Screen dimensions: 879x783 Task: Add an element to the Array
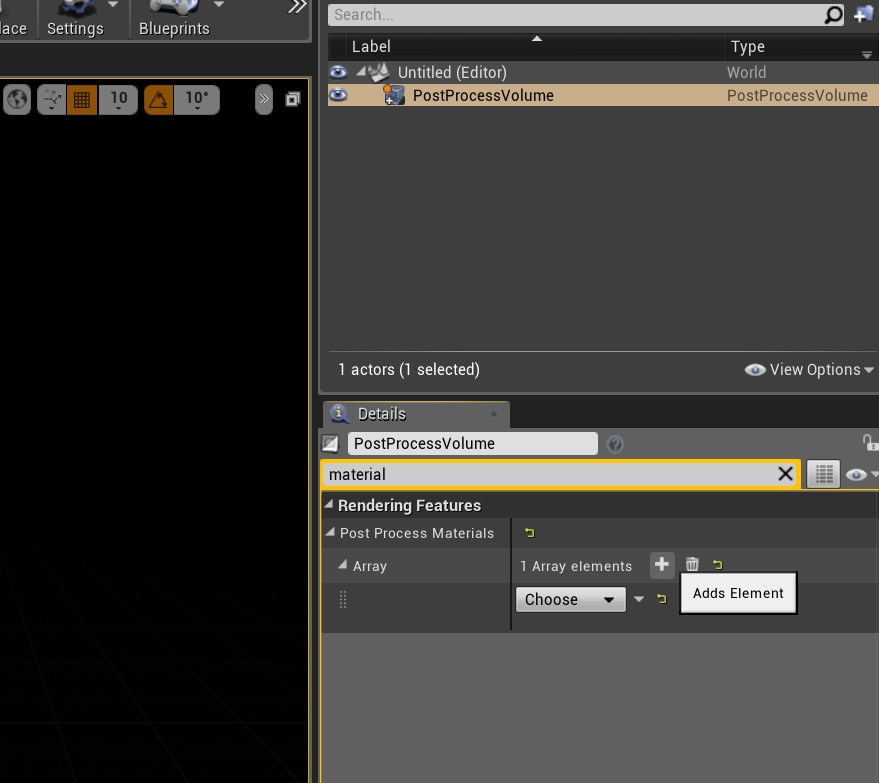[661, 564]
